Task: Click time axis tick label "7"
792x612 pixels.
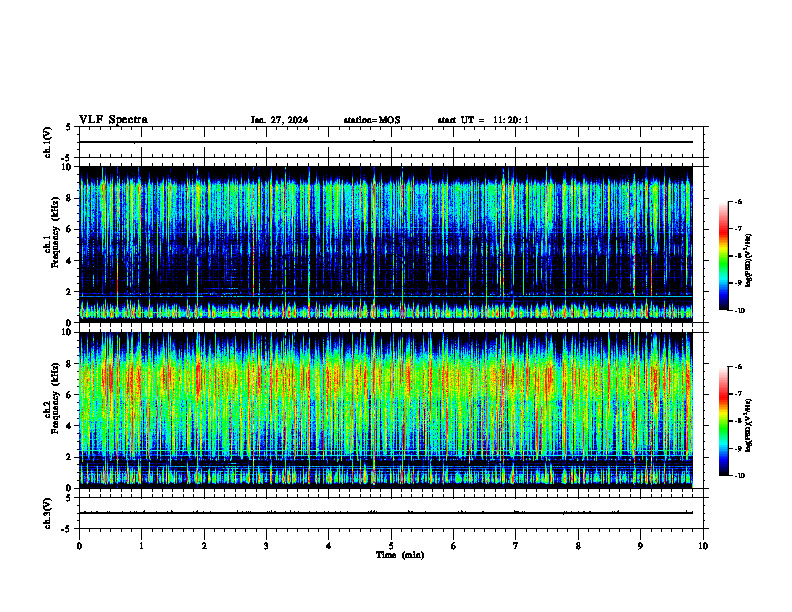Action: [516, 546]
